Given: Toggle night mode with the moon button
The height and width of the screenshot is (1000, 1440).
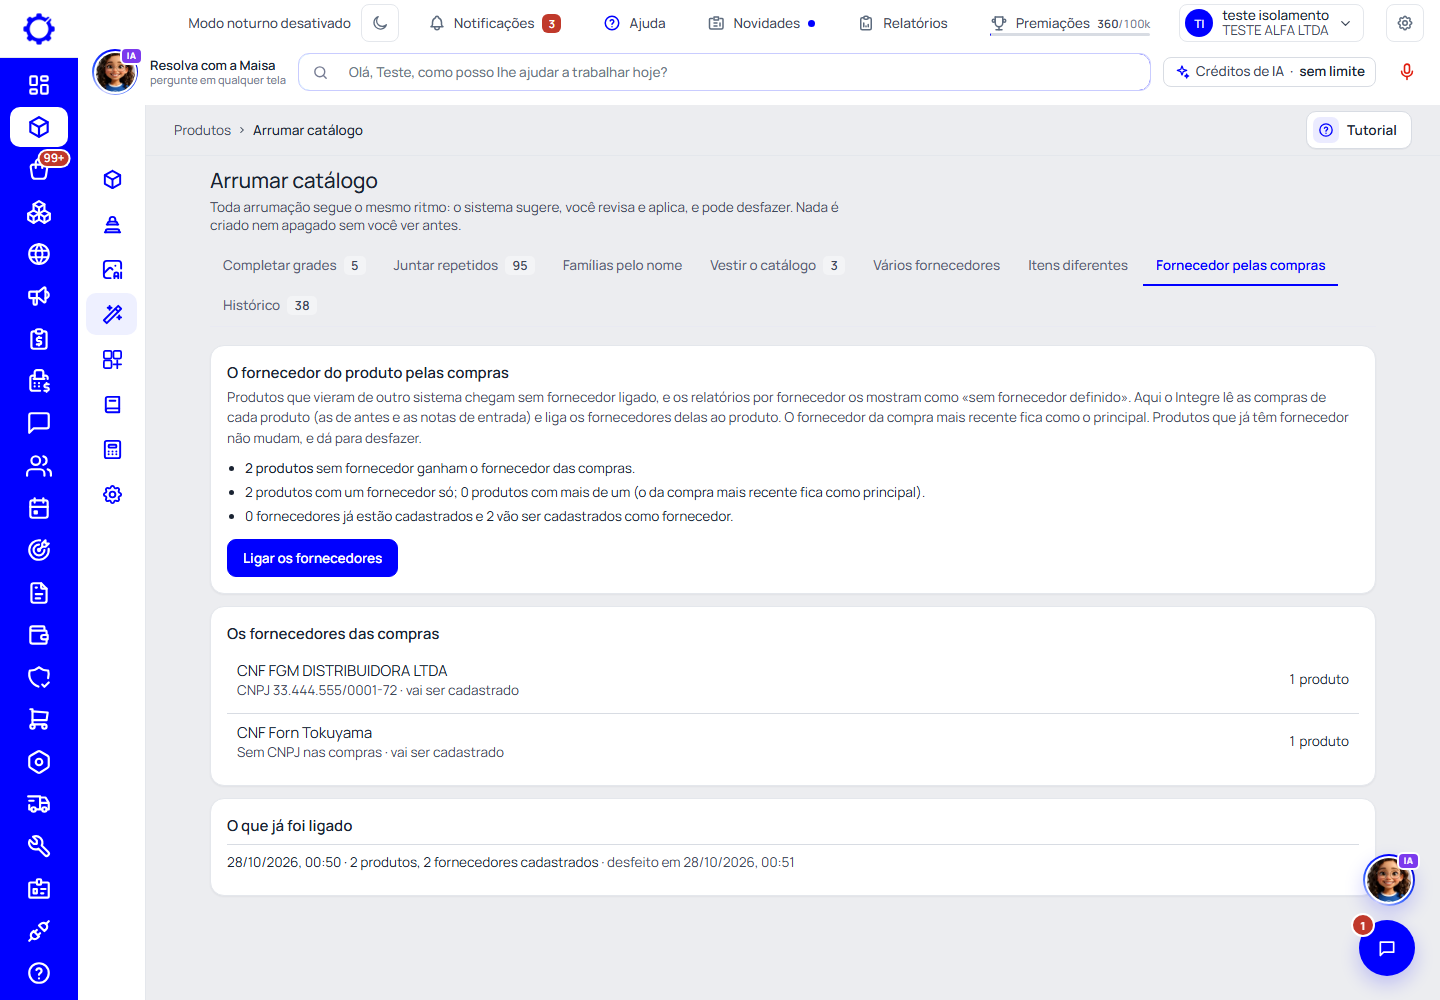Looking at the screenshot, I should (380, 23).
